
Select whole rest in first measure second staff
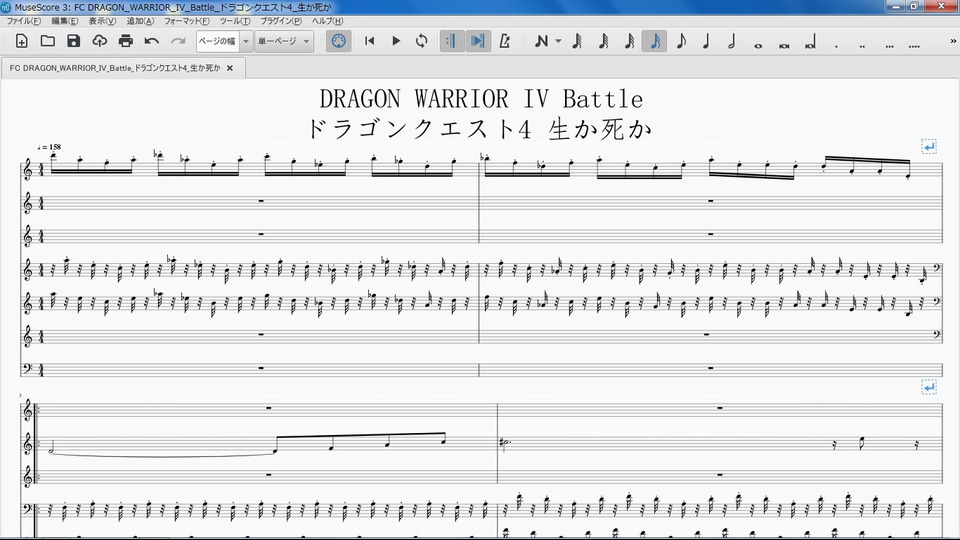point(261,200)
